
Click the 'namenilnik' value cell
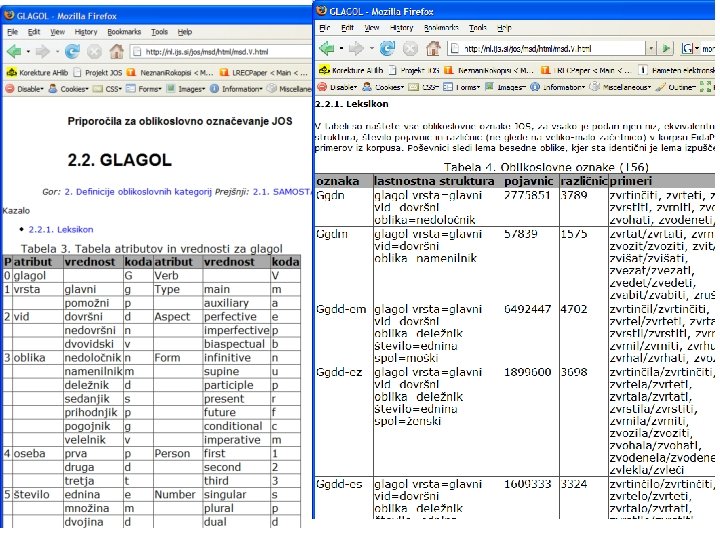point(94,371)
